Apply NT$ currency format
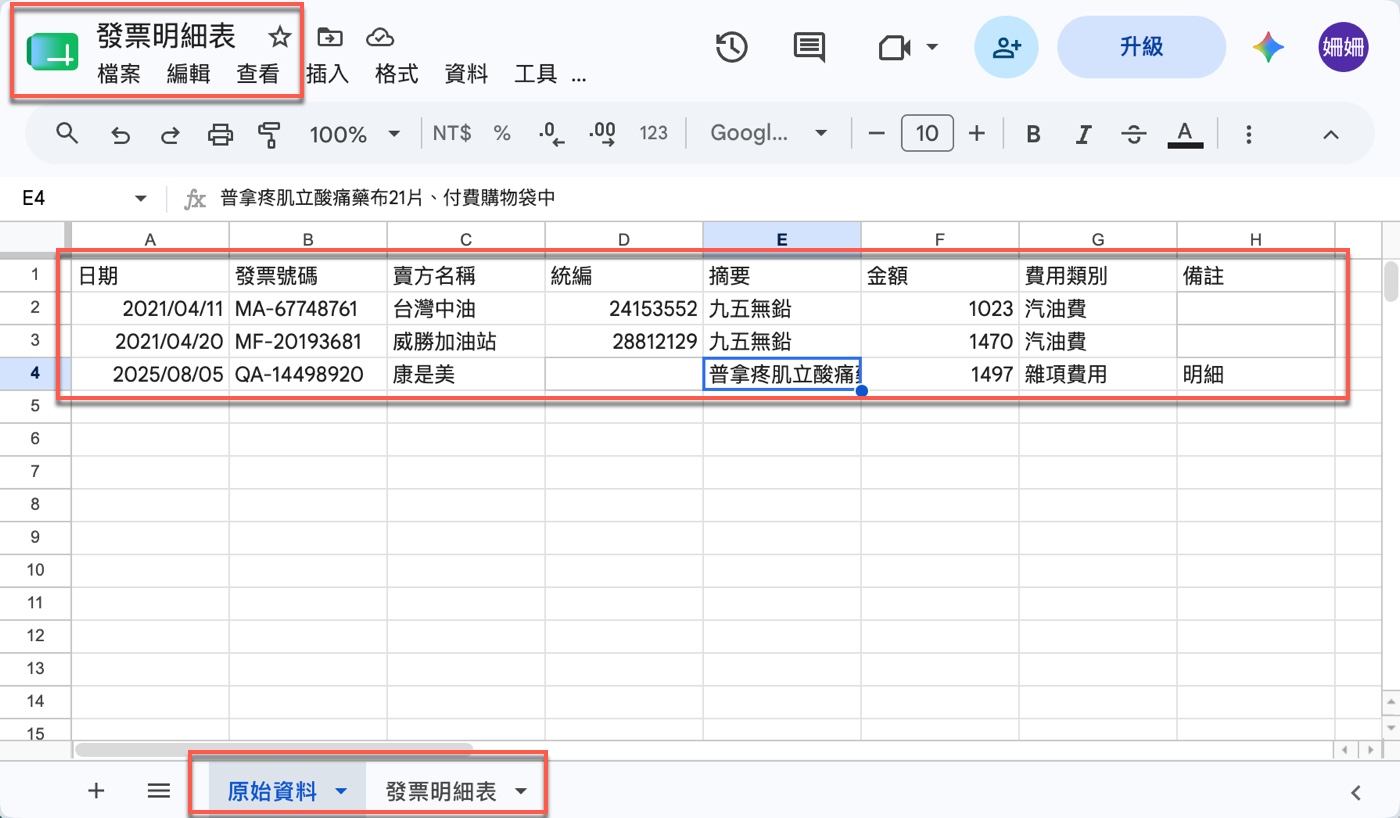Viewport: 1400px width, 818px height. 452,133
